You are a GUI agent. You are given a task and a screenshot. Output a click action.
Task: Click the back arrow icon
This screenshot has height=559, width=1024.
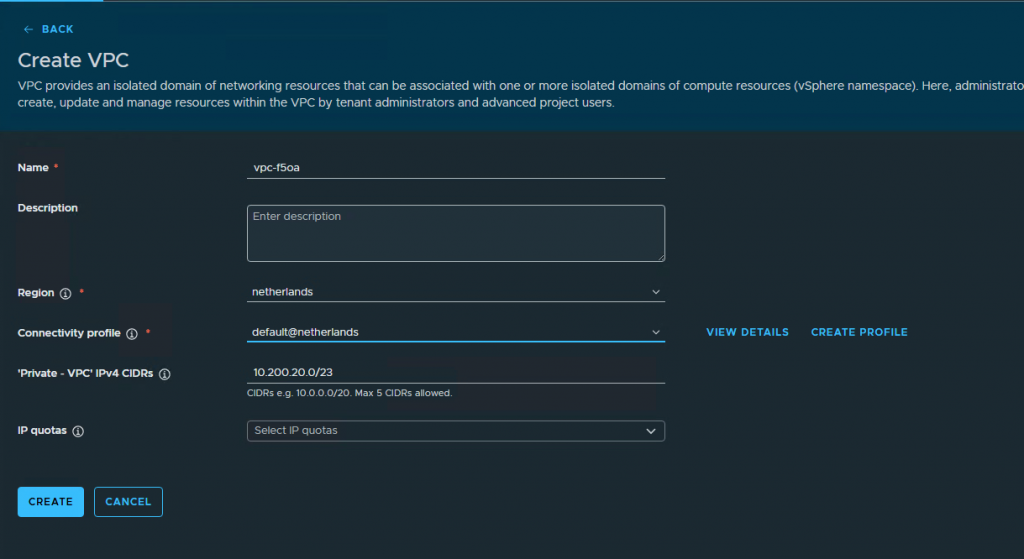[x=28, y=29]
